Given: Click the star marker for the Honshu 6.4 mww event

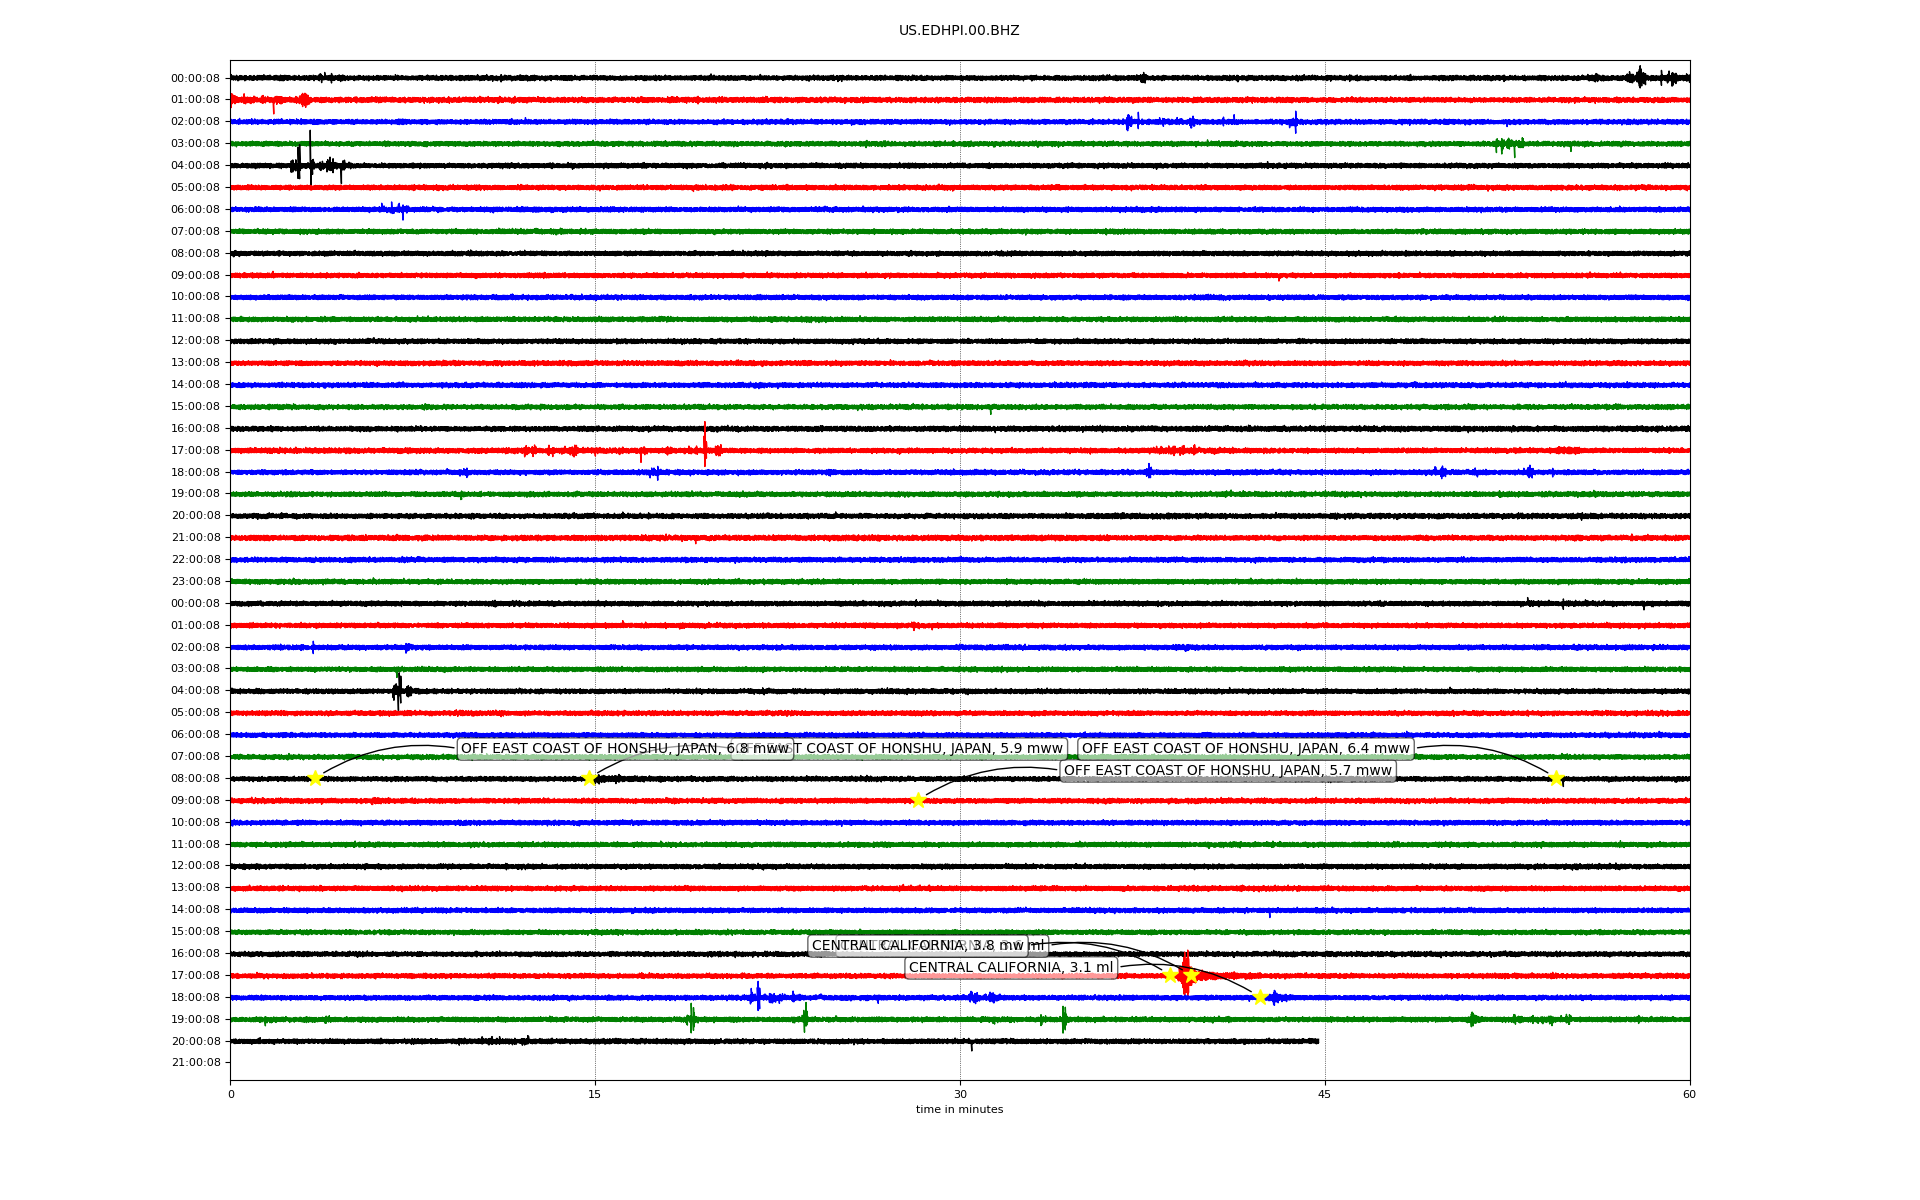Looking at the screenshot, I should tap(1556, 779).
